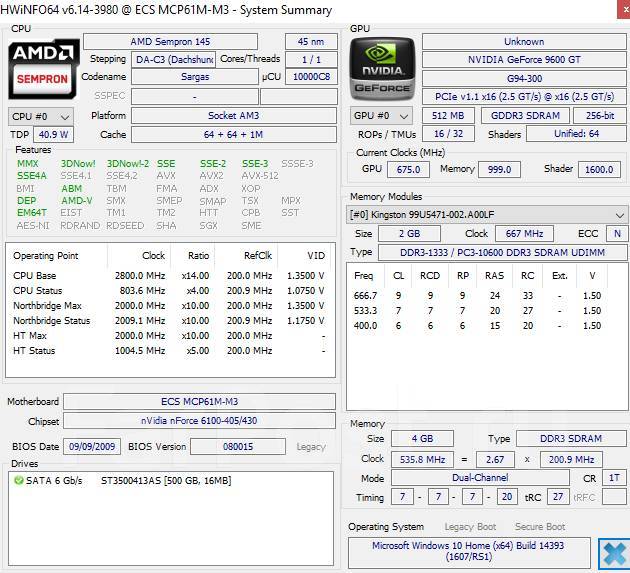Viewport: 630px width, 573px height.
Task: Click the NVIDIA GeForce 9600 GT field
Action: [x=524, y=60]
